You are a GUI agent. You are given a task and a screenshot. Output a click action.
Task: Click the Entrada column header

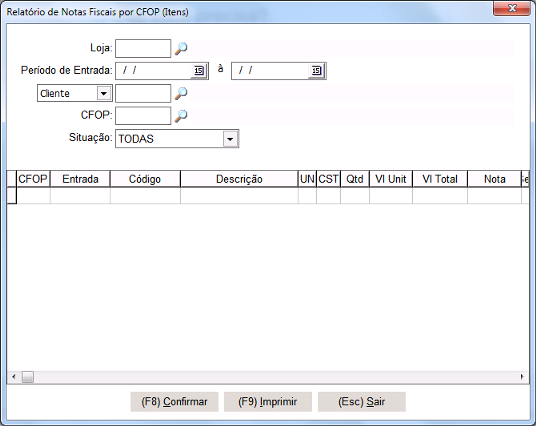click(80, 179)
